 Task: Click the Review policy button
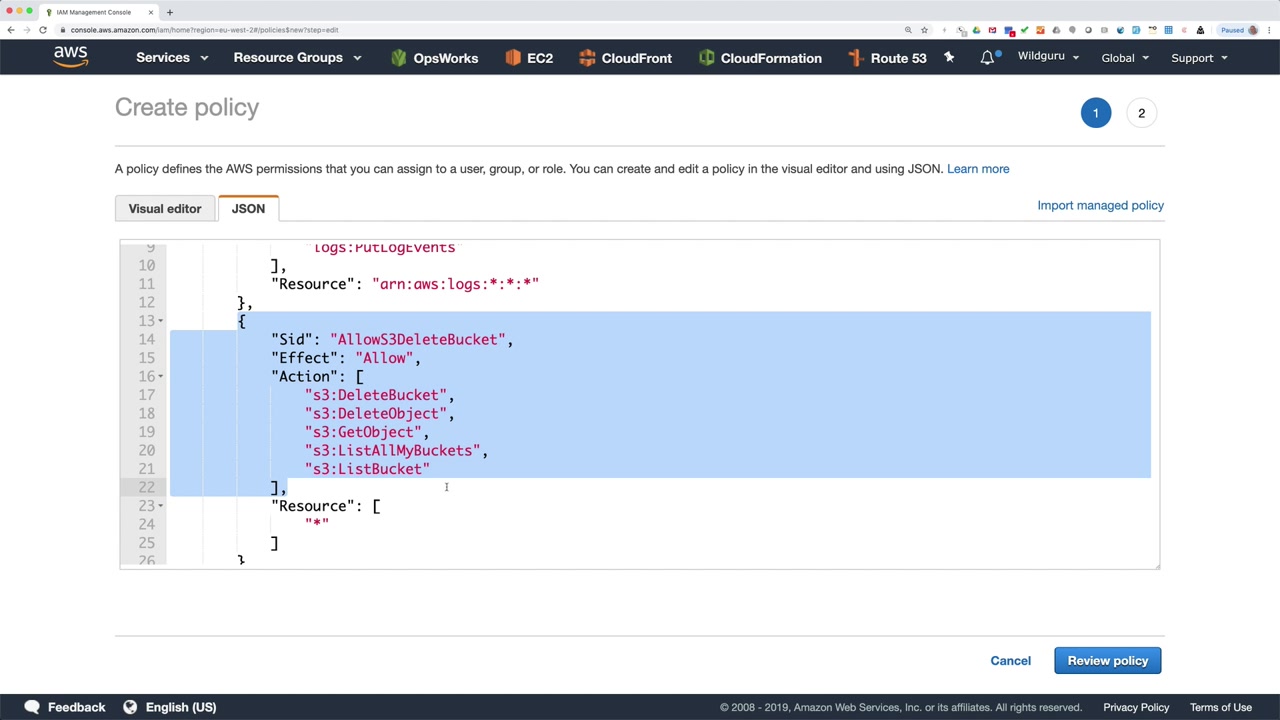[x=1107, y=661]
